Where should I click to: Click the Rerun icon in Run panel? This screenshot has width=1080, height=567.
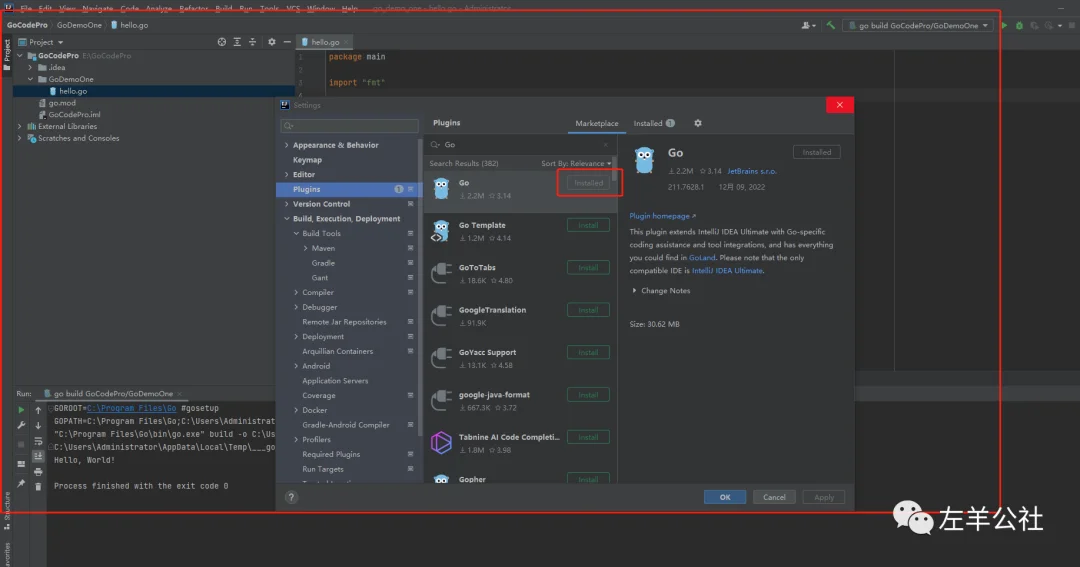click(x=21, y=410)
